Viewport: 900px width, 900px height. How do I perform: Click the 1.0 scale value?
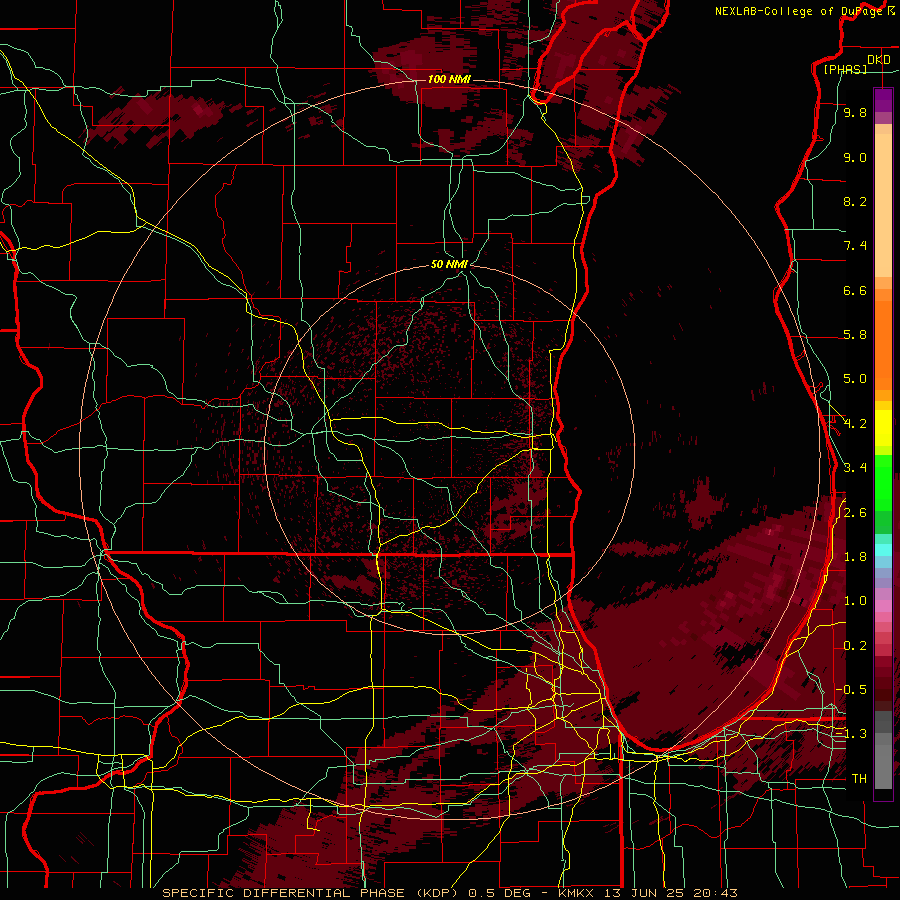click(x=855, y=601)
